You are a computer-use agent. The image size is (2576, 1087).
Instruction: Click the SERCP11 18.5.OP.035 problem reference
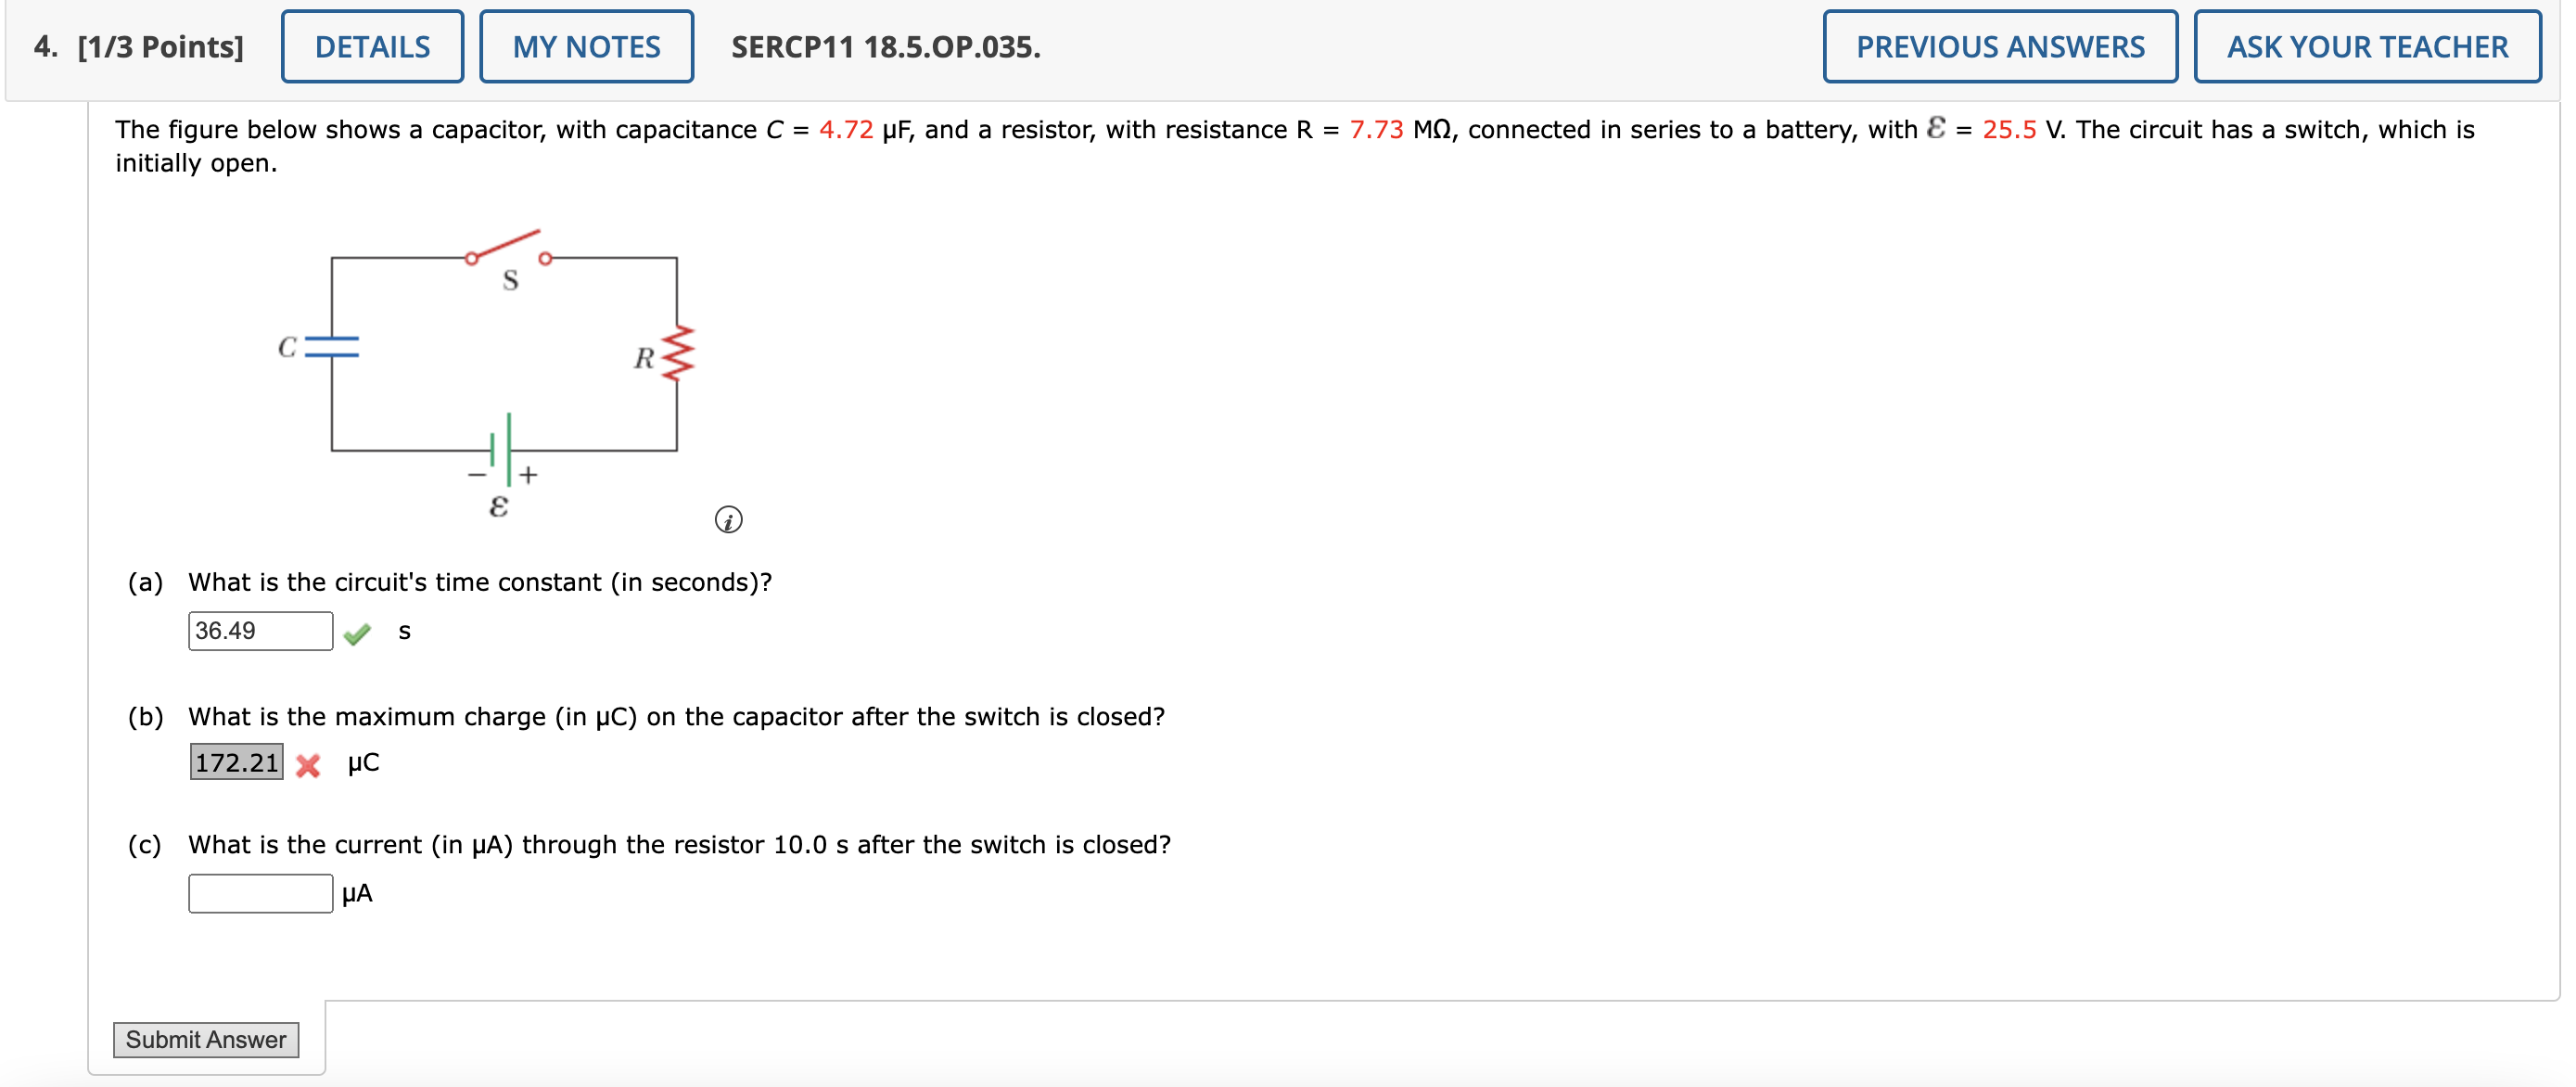coord(884,47)
